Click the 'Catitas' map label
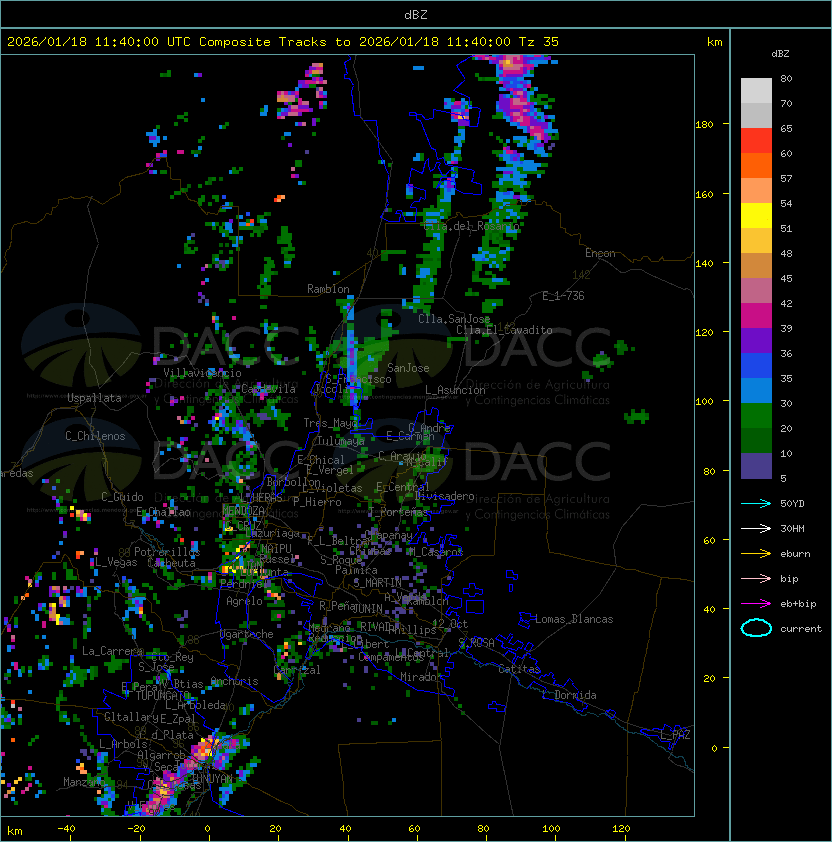 coord(519,669)
